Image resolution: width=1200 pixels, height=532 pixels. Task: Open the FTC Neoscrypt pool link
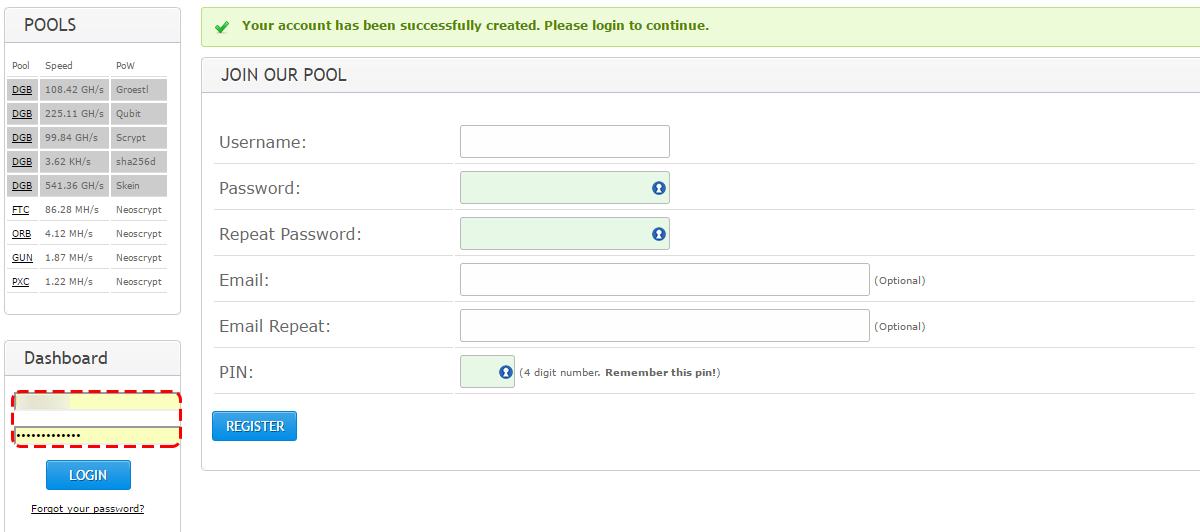click(20, 210)
